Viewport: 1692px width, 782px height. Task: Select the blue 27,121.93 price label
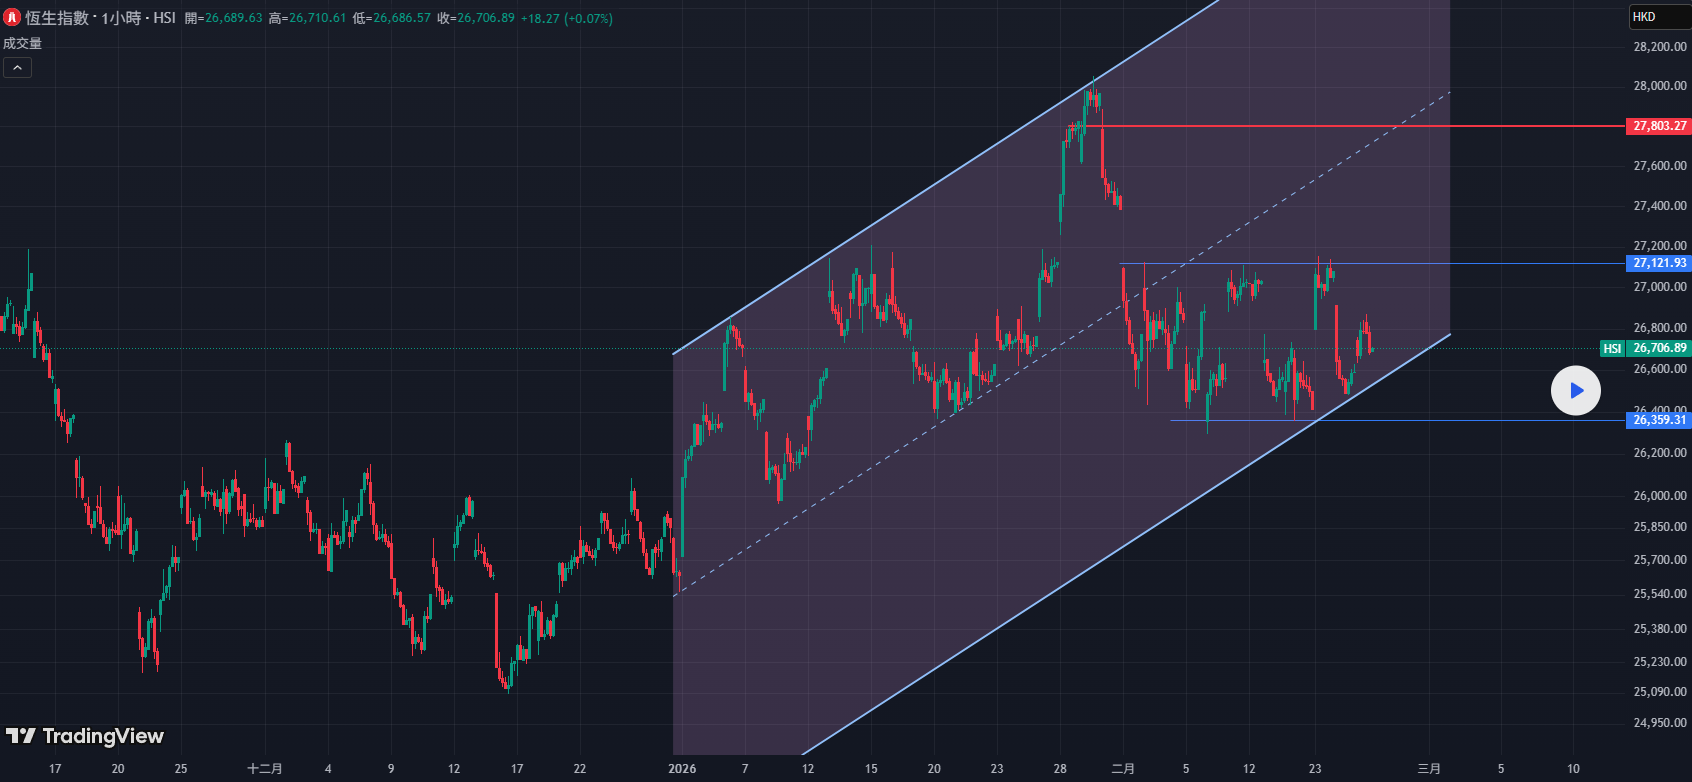[1658, 263]
